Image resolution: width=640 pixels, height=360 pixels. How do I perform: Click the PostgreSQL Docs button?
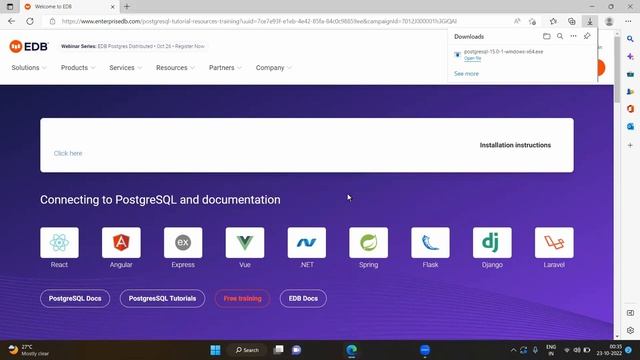click(x=75, y=298)
